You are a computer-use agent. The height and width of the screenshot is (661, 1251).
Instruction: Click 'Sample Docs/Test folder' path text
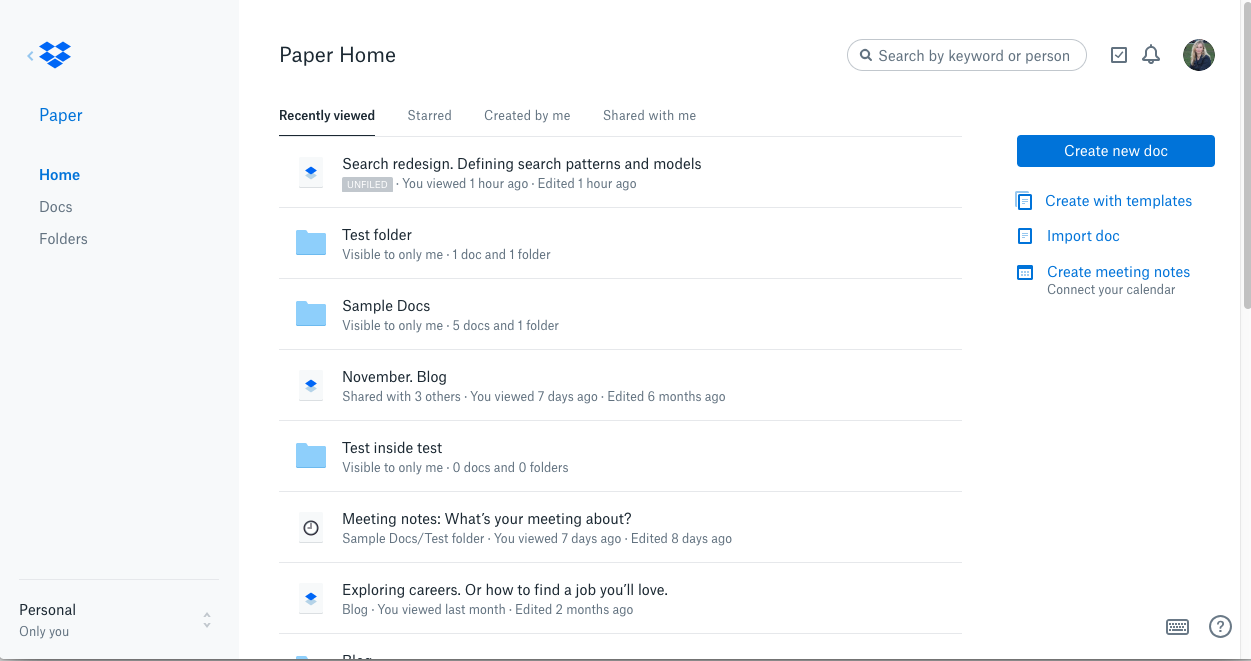click(x=413, y=539)
